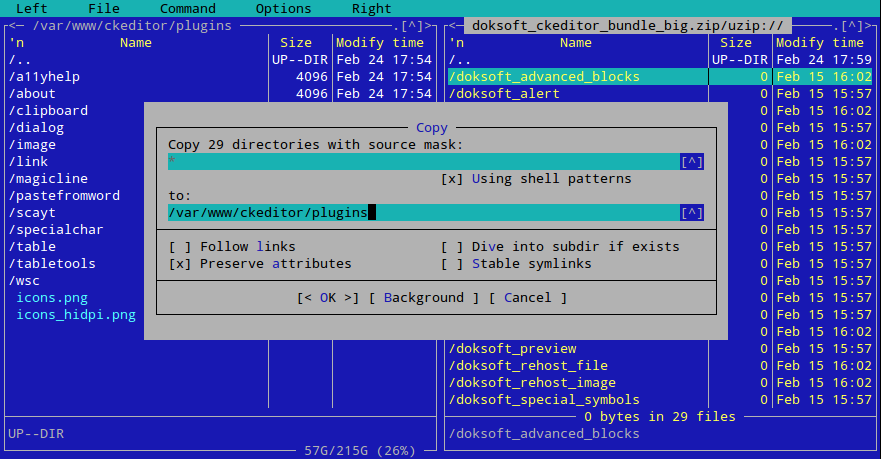Viewport: 881px width, 459px height.
Task: Select icons_hidpi.png in left panel
Action: coord(76,315)
